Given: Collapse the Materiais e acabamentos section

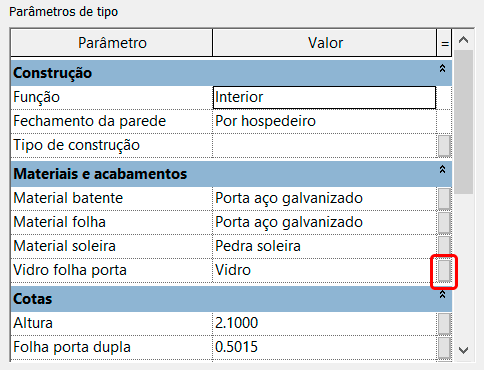Looking at the screenshot, I should 442,170.
